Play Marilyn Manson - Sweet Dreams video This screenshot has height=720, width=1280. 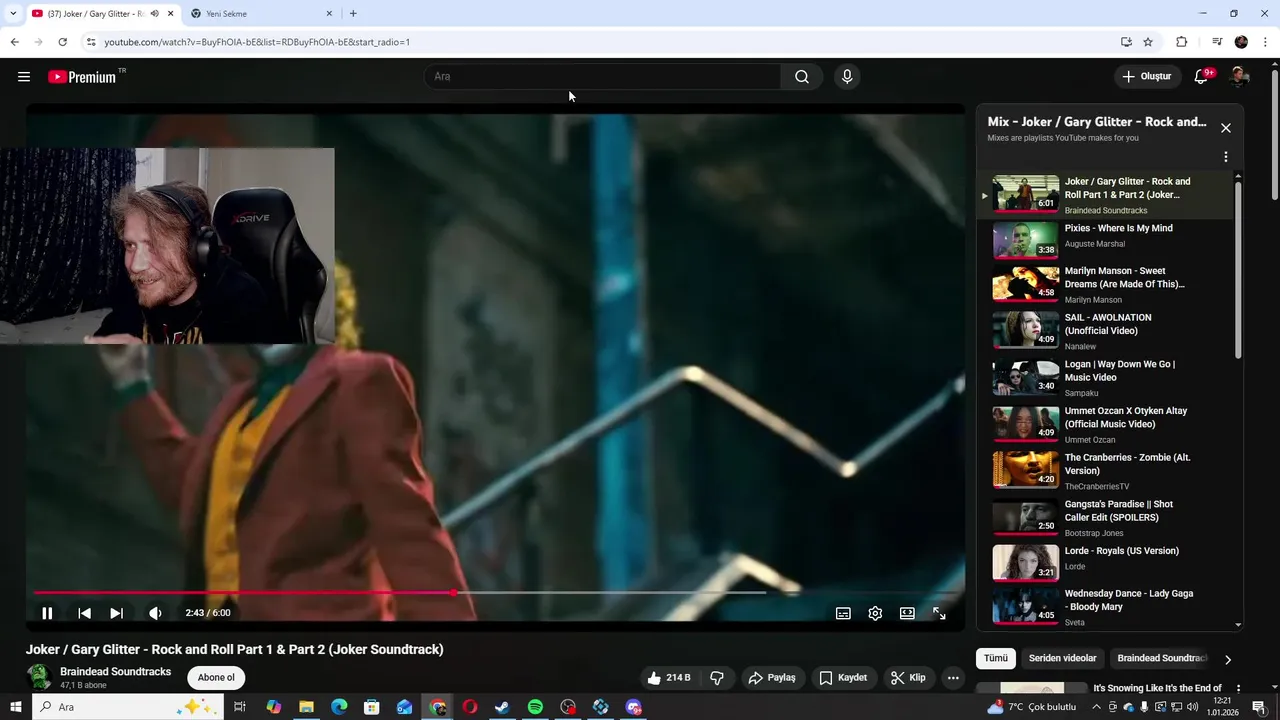click(x=1105, y=284)
